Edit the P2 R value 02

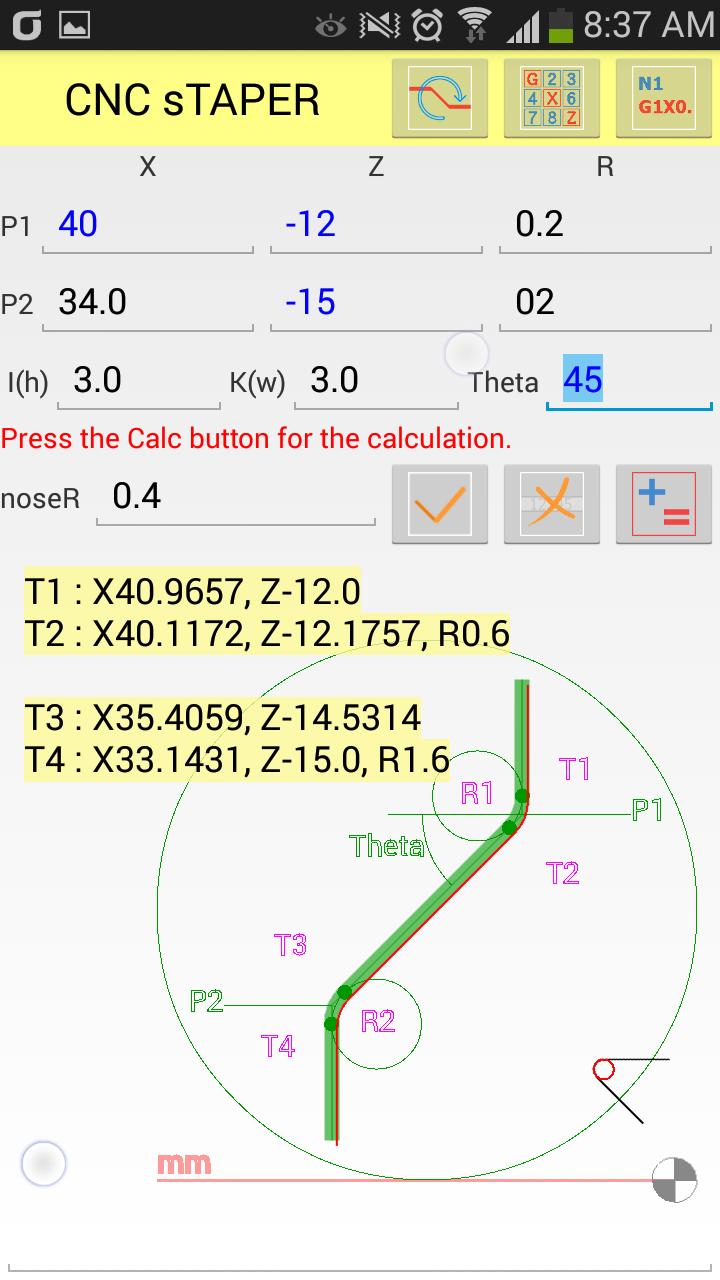(605, 302)
